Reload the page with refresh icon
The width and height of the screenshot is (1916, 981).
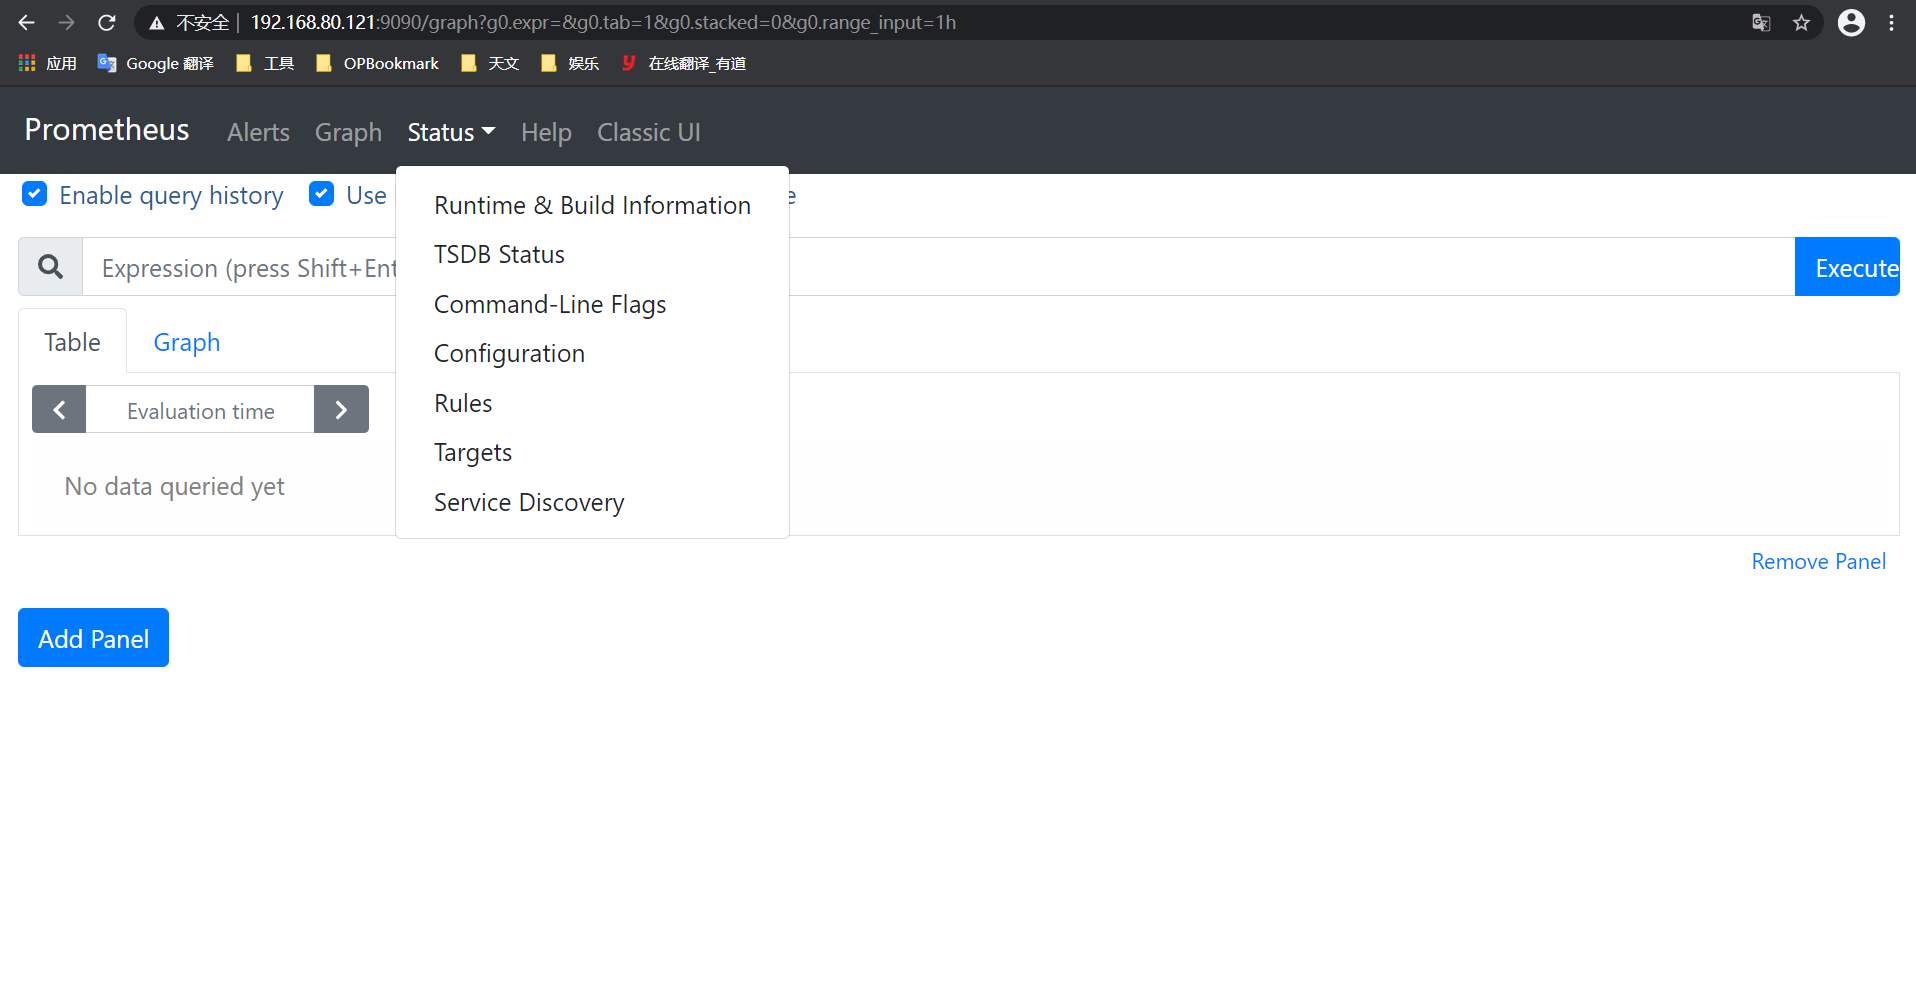pos(107,22)
